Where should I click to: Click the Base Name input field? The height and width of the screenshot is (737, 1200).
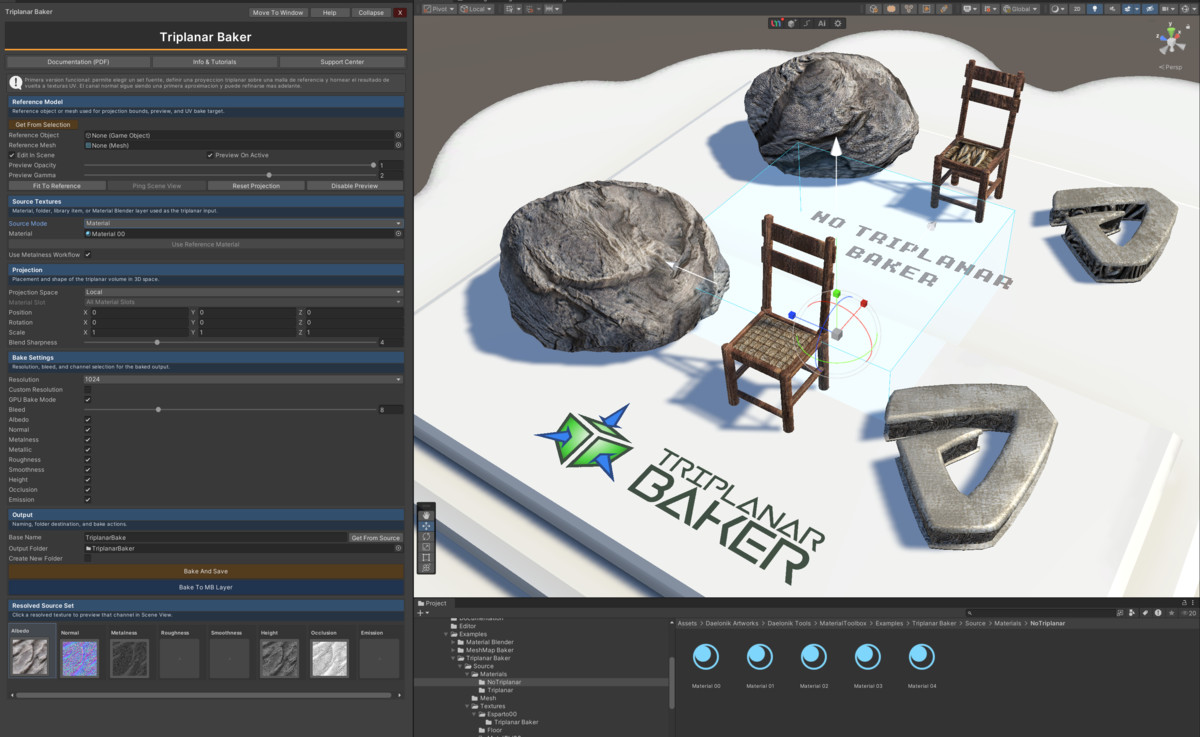[x=215, y=538]
